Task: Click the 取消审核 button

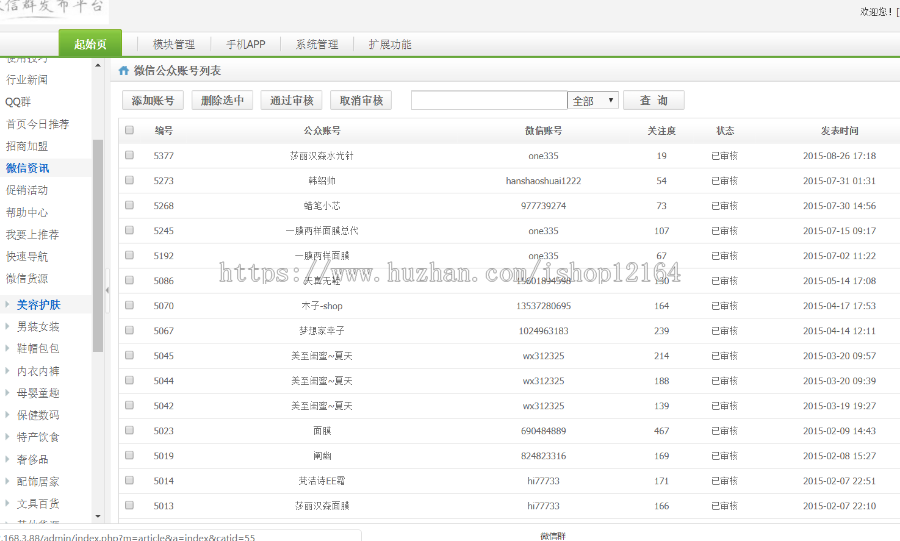Action: 361,100
